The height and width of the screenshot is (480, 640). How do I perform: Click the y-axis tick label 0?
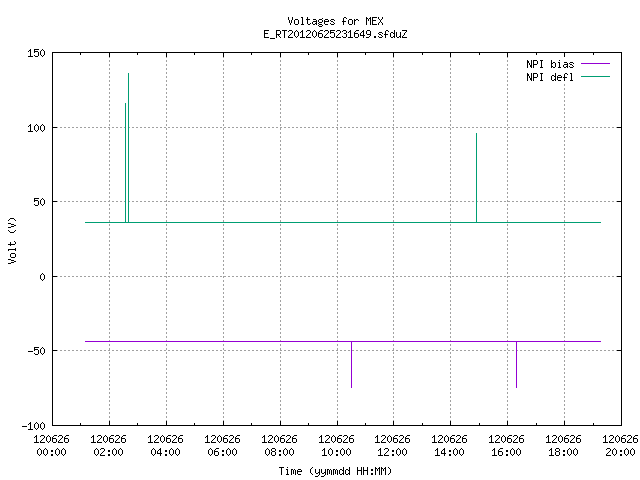pyautogui.click(x=42, y=277)
